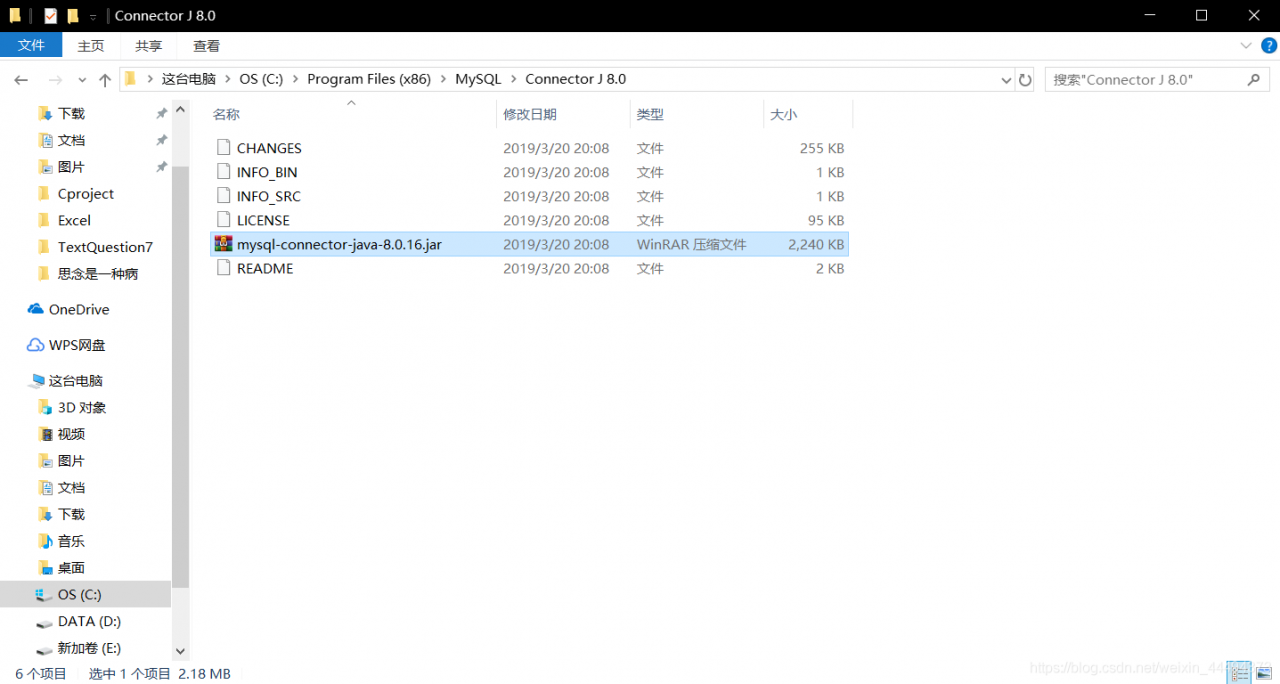Click the search magnifier icon
This screenshot has height=684, width=1280.
point(1253,79)
